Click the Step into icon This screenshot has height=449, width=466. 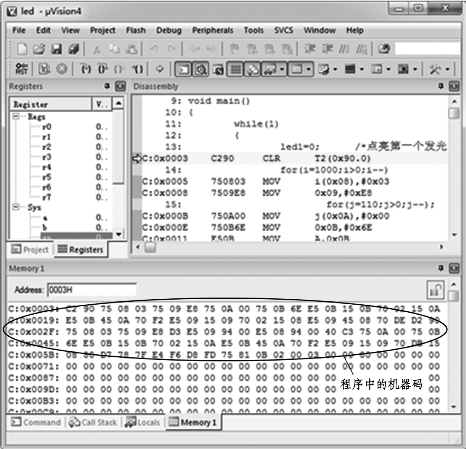point(86,69)
